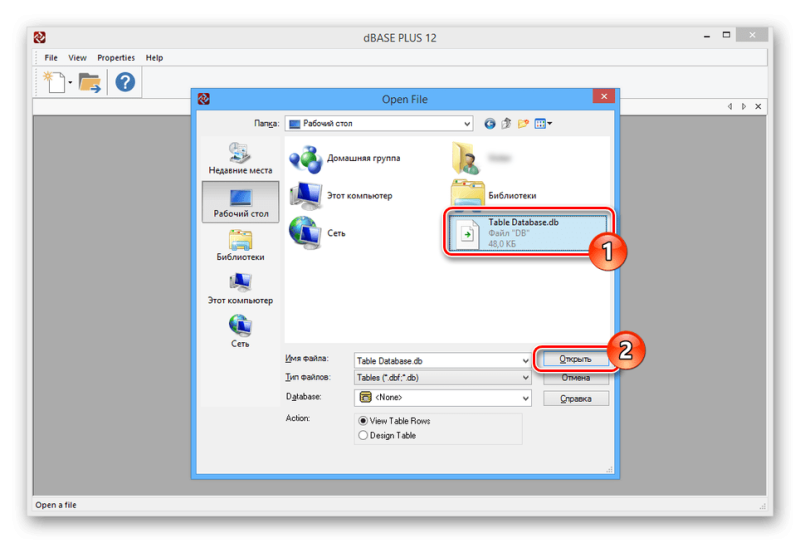Go back with the blue arrow icon
This screenshot has width=800, height=543.
point(489,124)
